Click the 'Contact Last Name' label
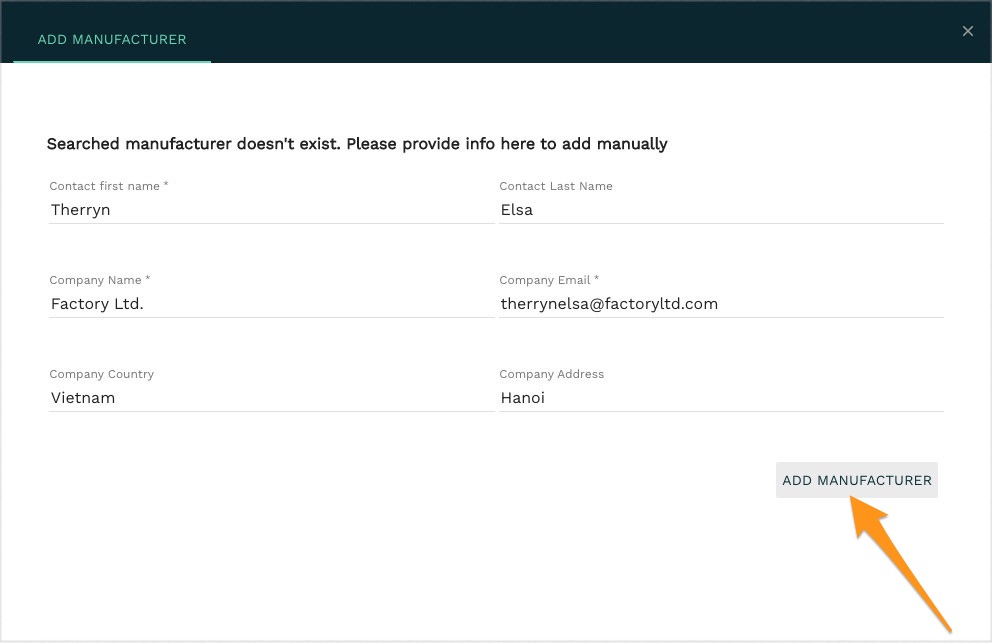Screen dimensions: 992x644 click(x=555, y=186)
